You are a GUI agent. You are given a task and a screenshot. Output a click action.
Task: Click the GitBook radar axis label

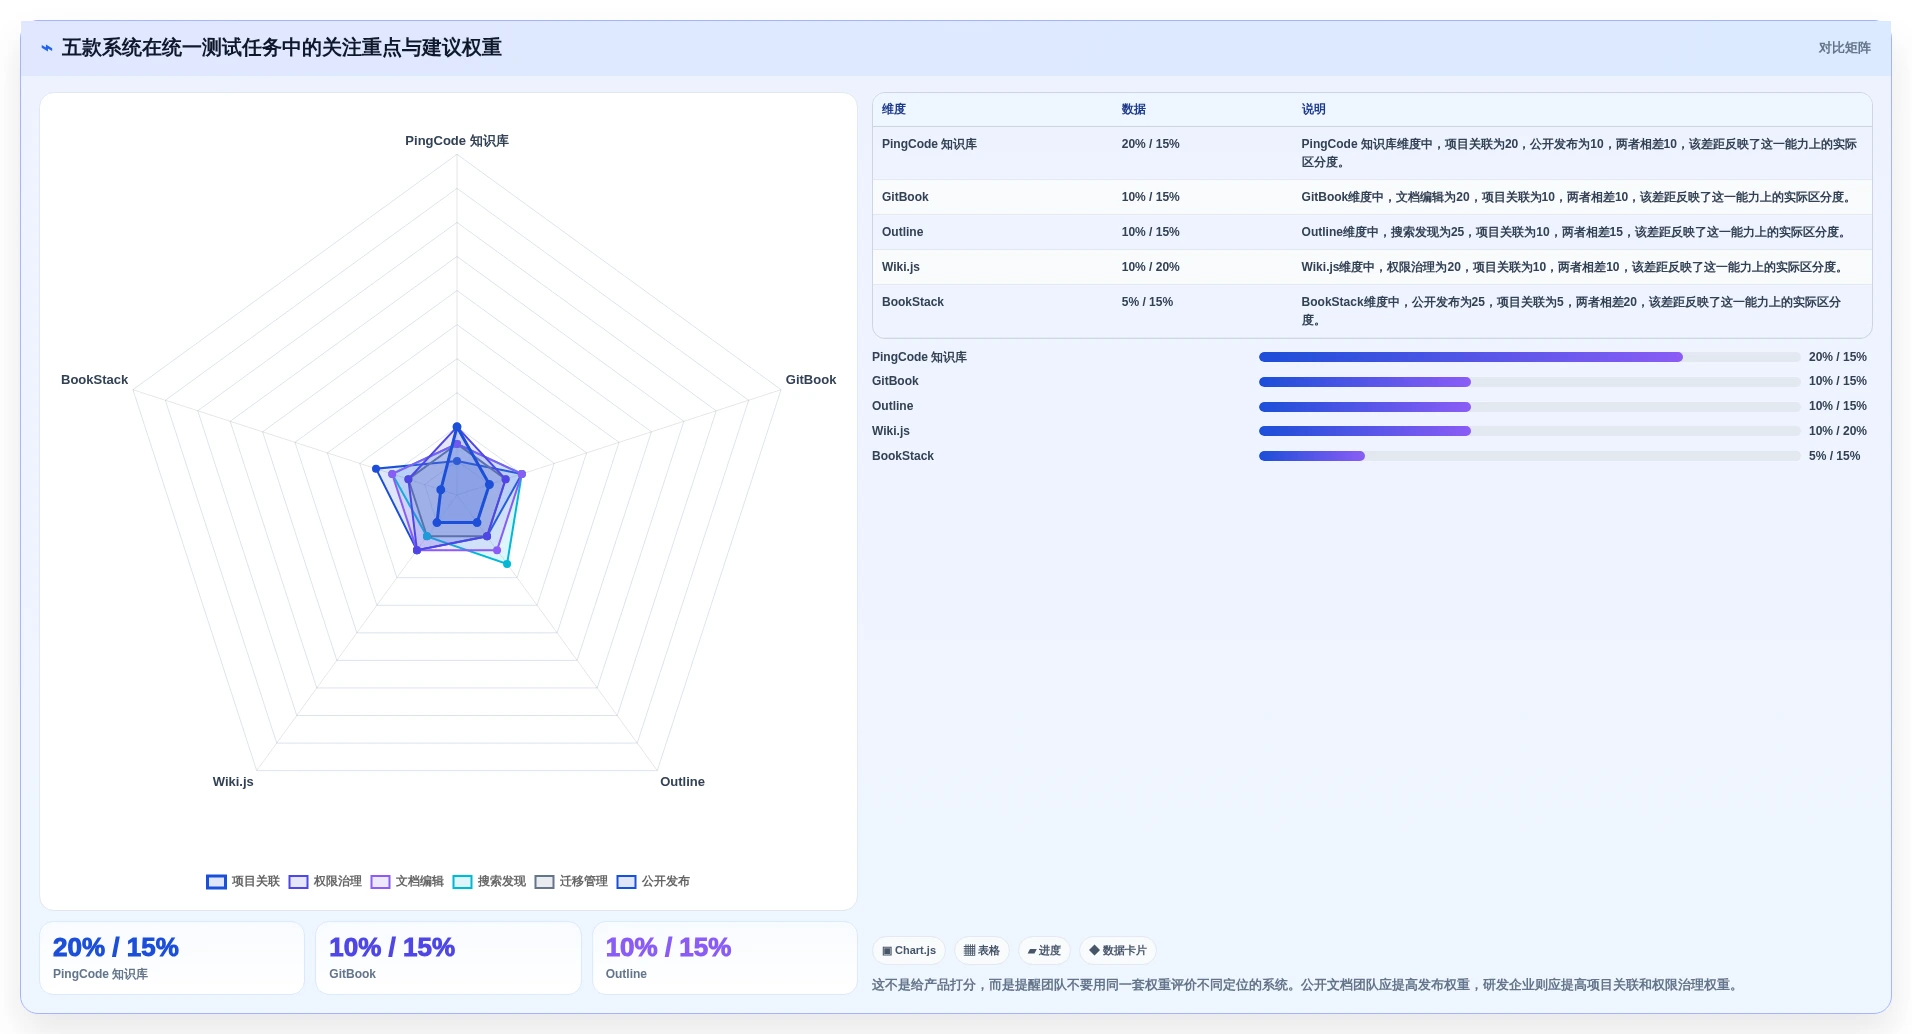pyautogui.click(x=811, y=380)
